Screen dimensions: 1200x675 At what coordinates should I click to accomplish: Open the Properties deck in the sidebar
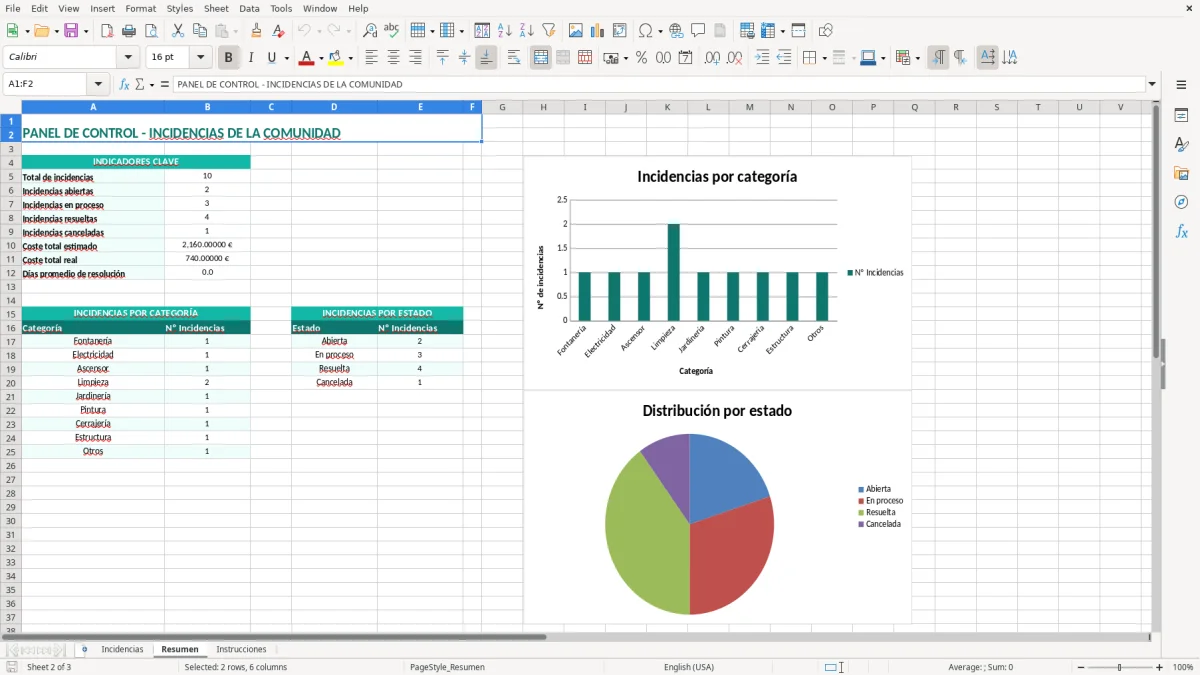click(1181, 116)
